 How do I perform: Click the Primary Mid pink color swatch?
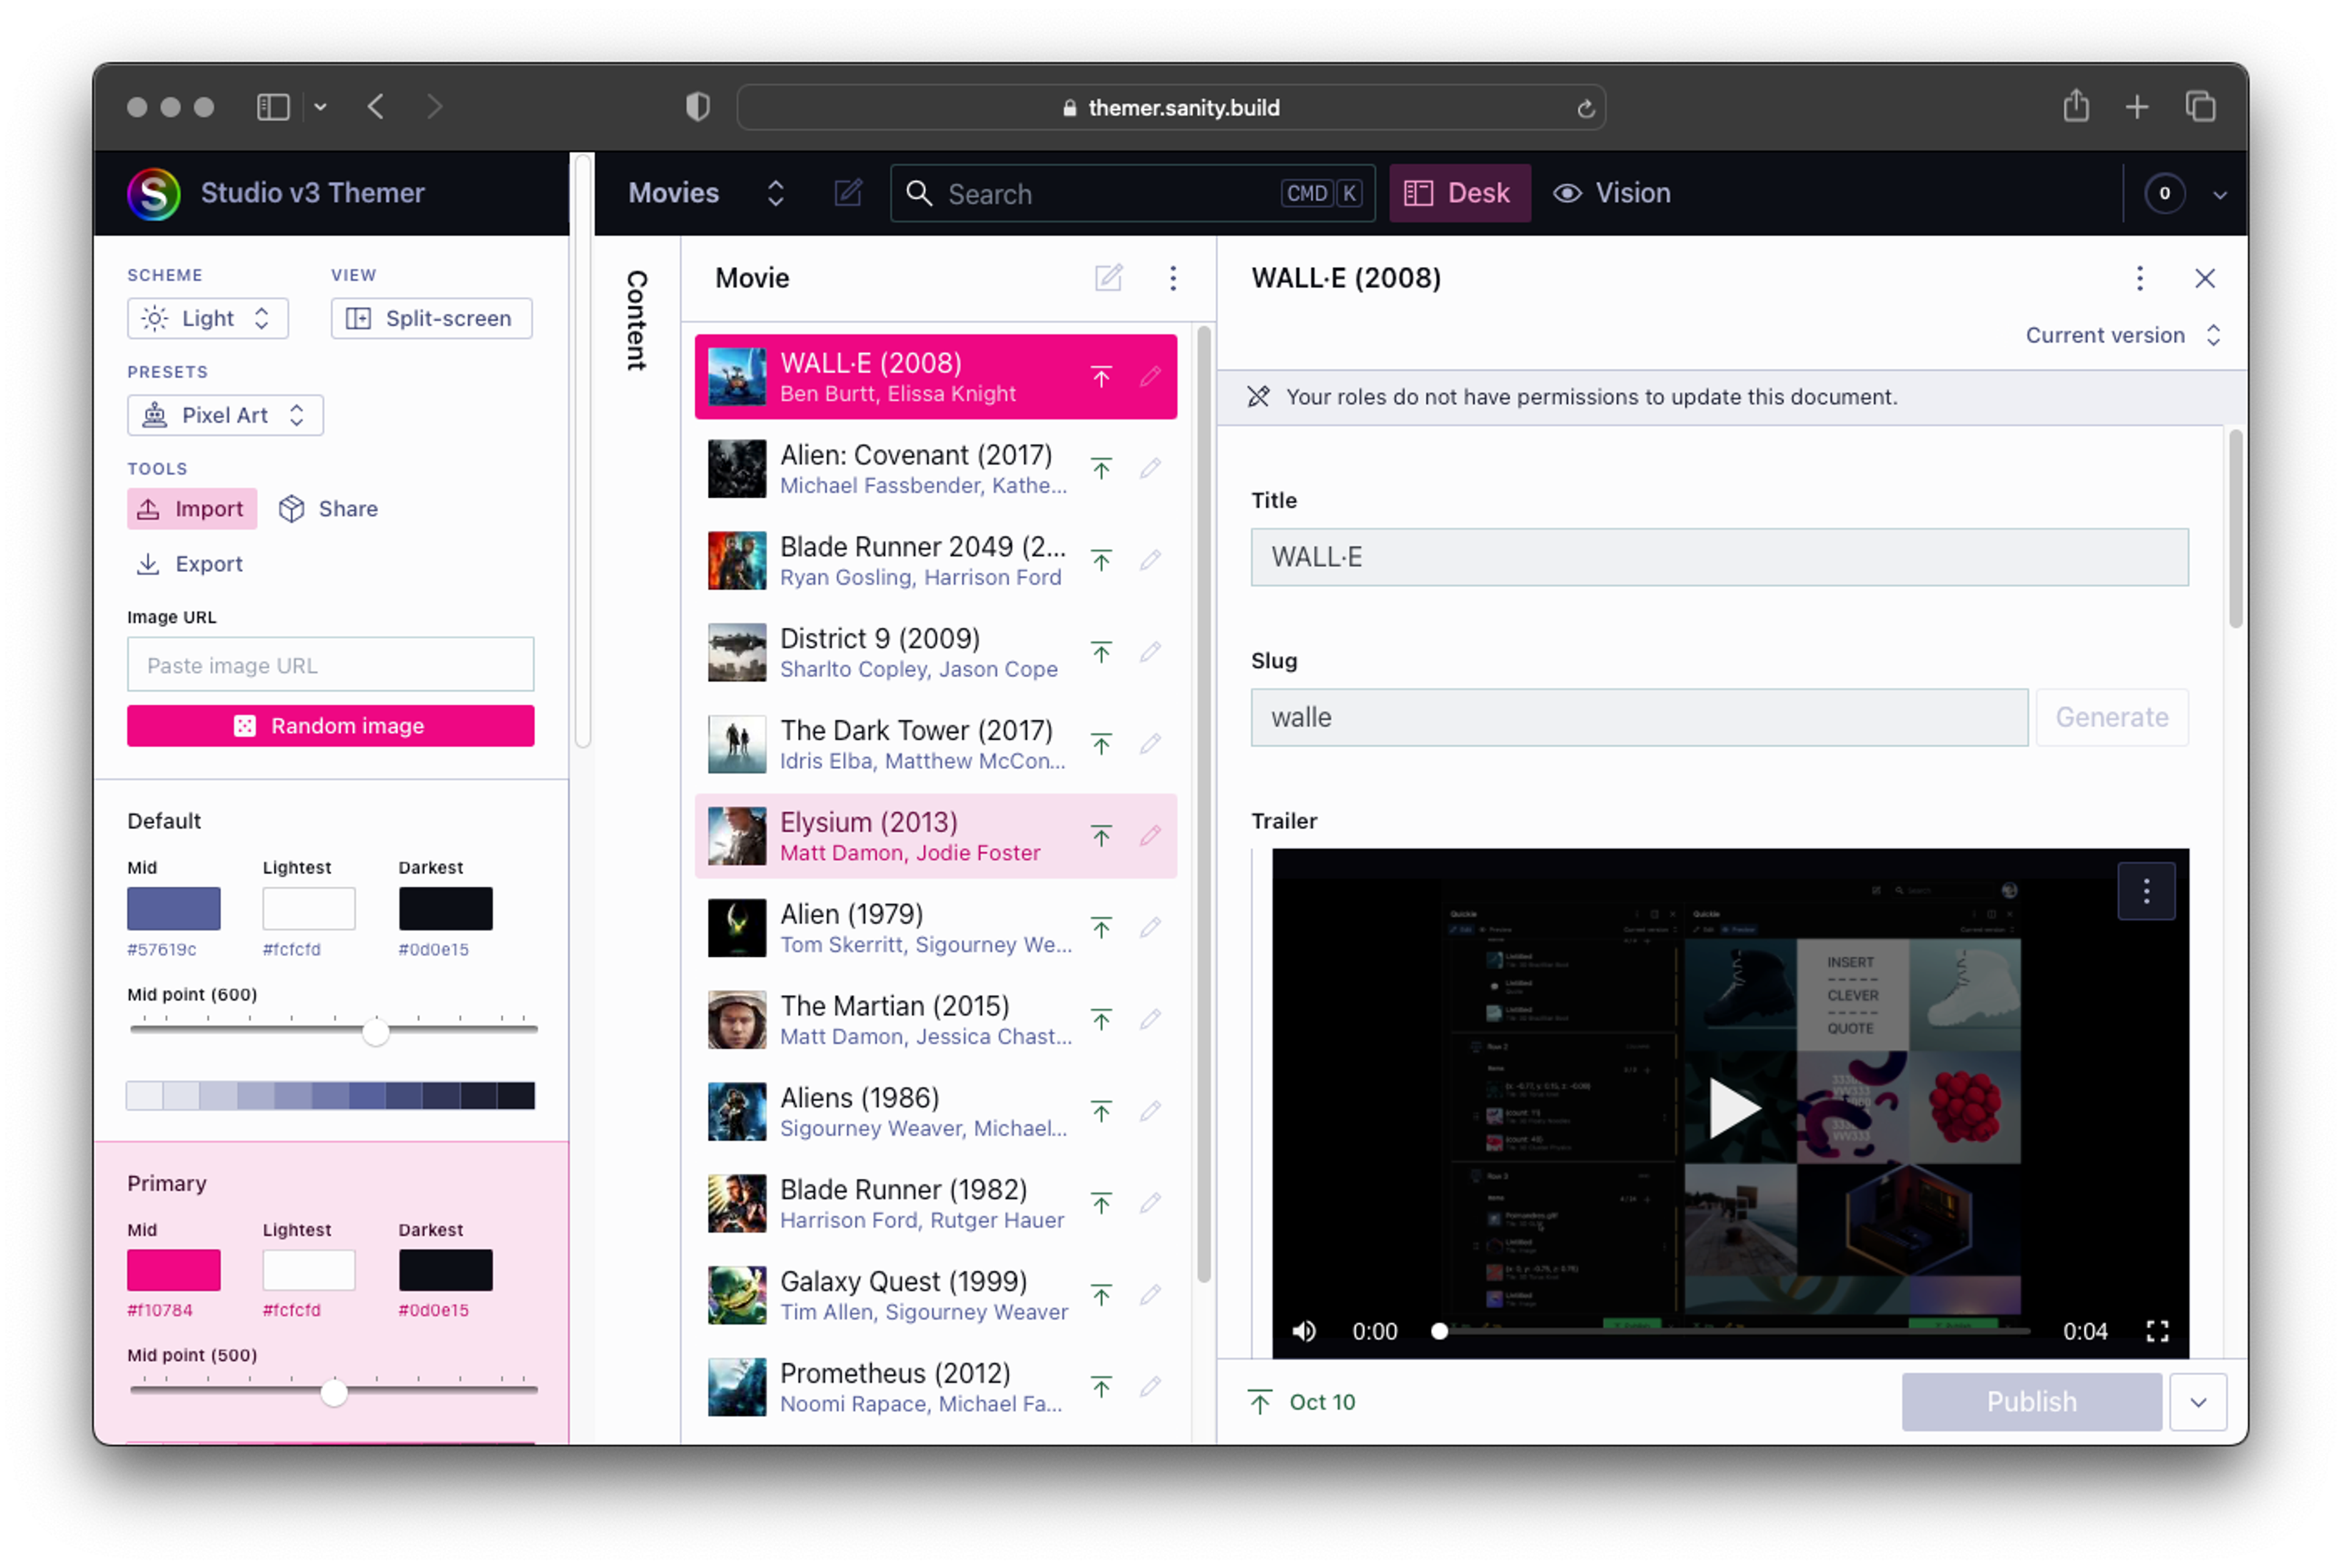coord(173,1270)
